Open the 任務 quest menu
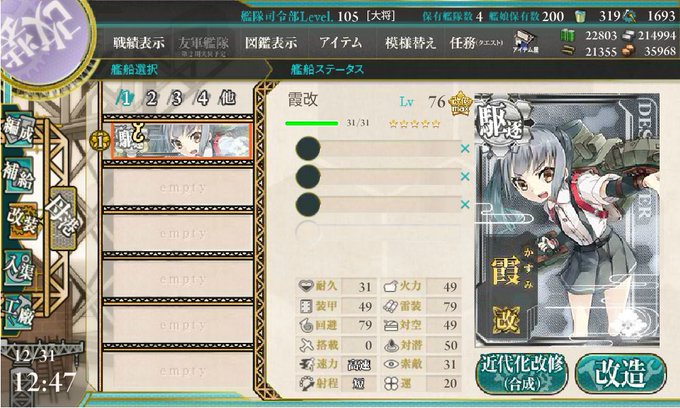The image size is (680, 408). coord(476,43)
